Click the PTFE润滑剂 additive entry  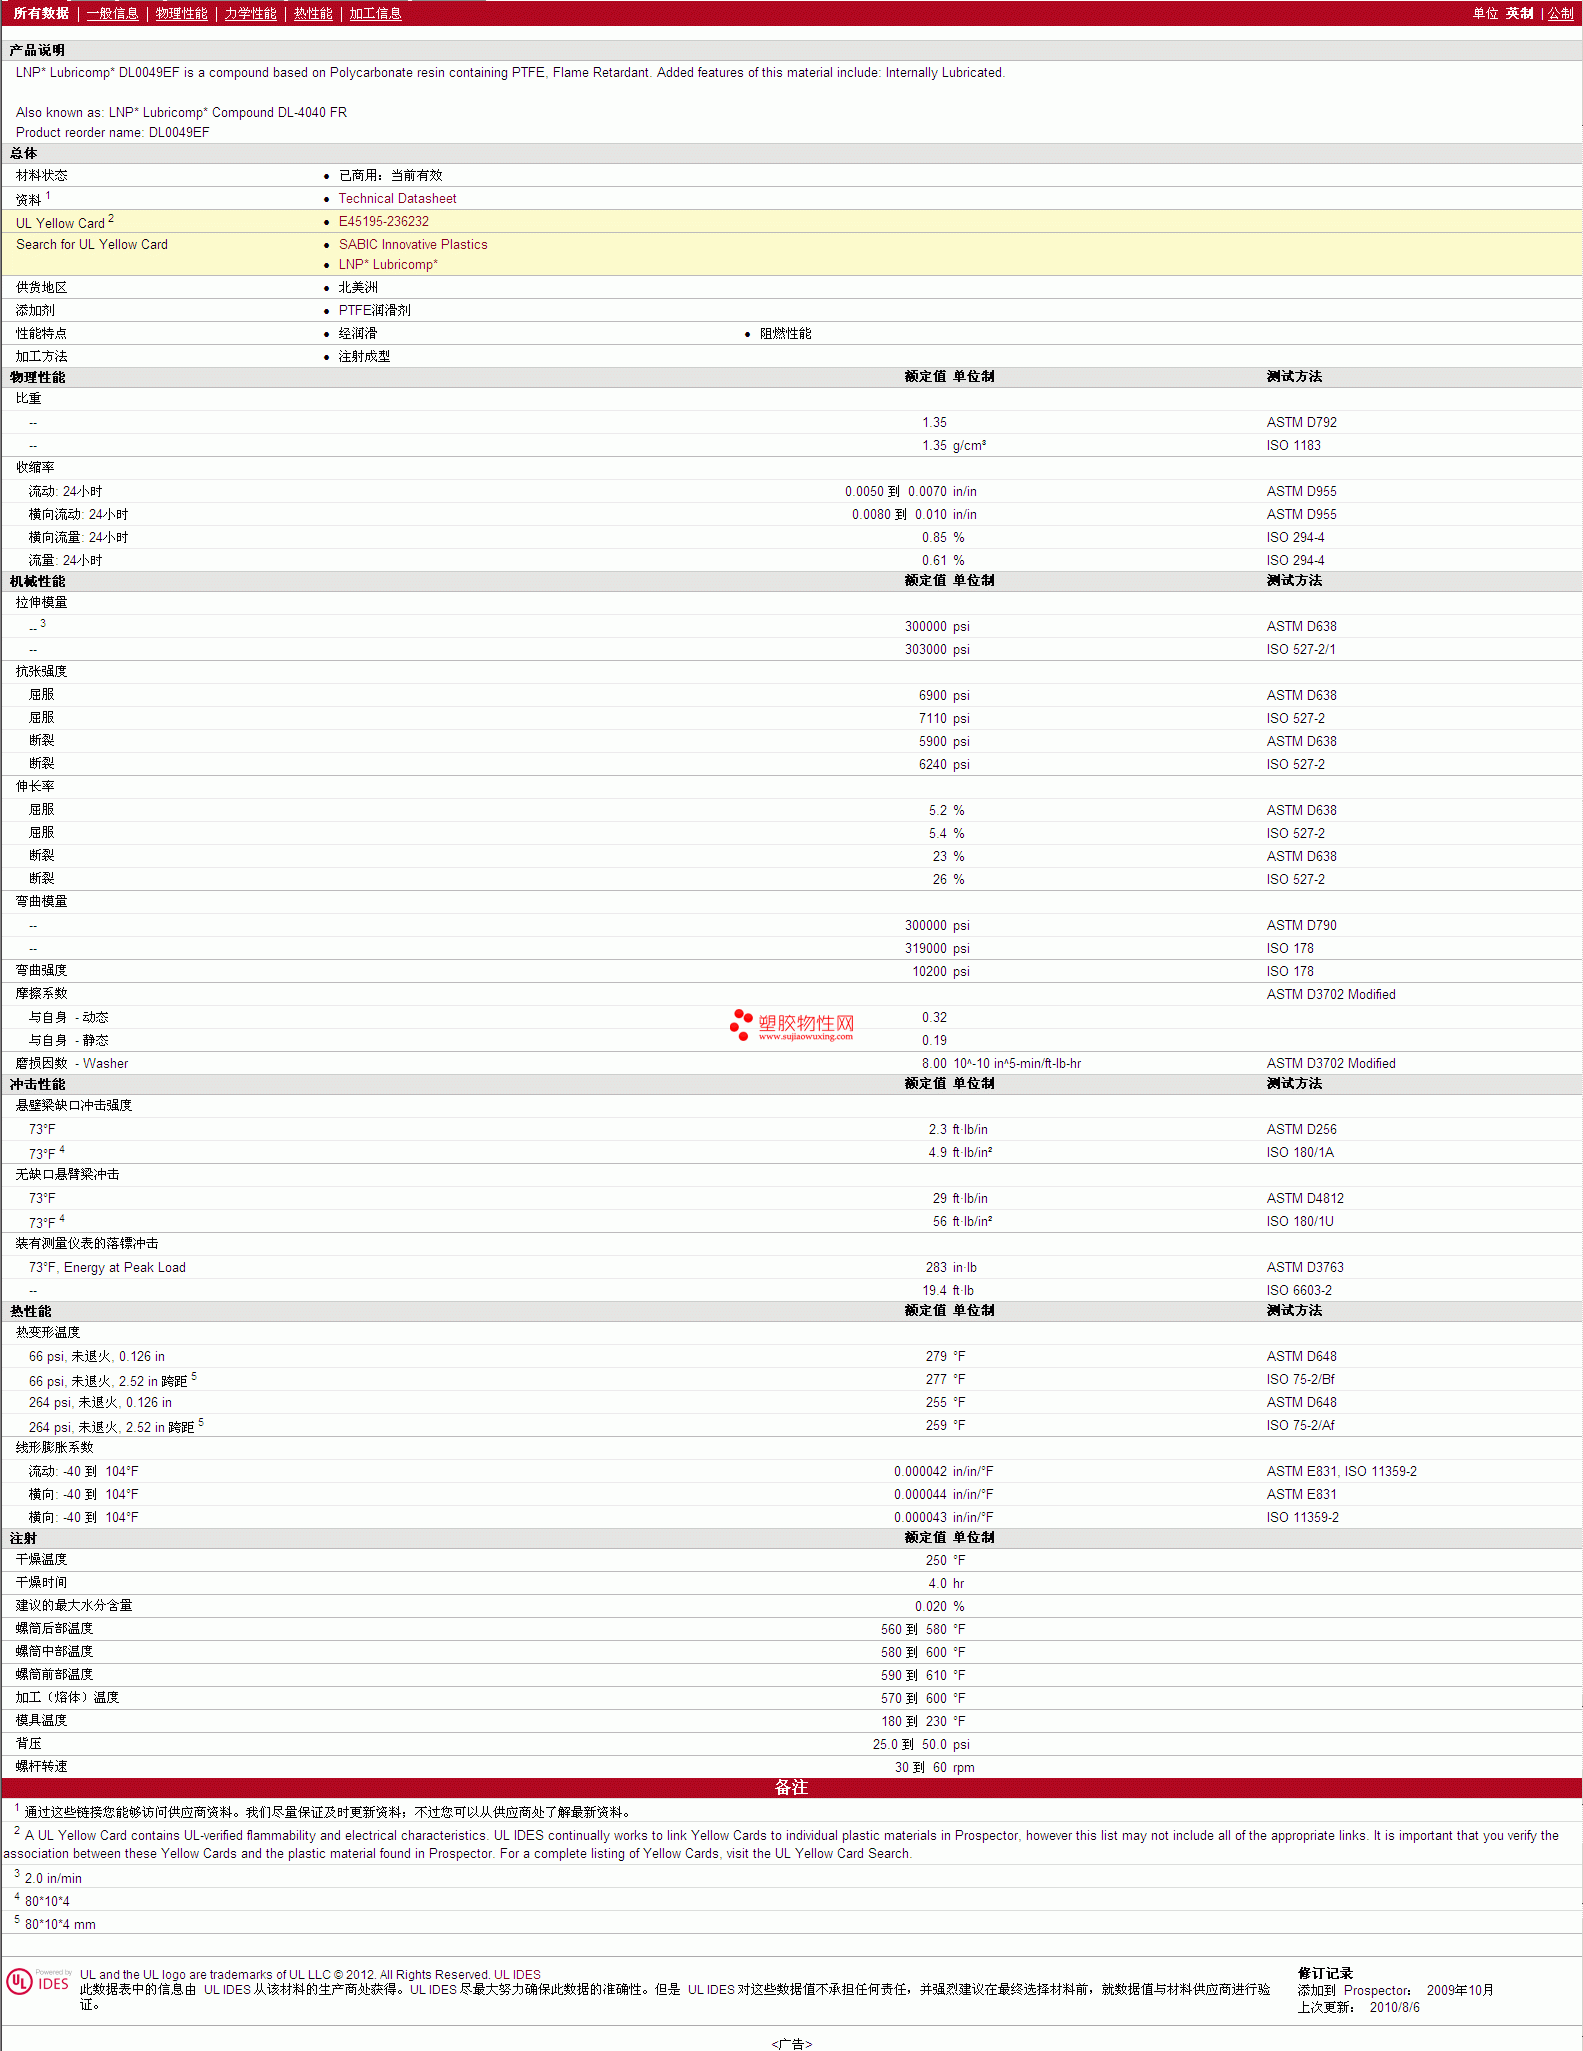click(x=374, y=311)
